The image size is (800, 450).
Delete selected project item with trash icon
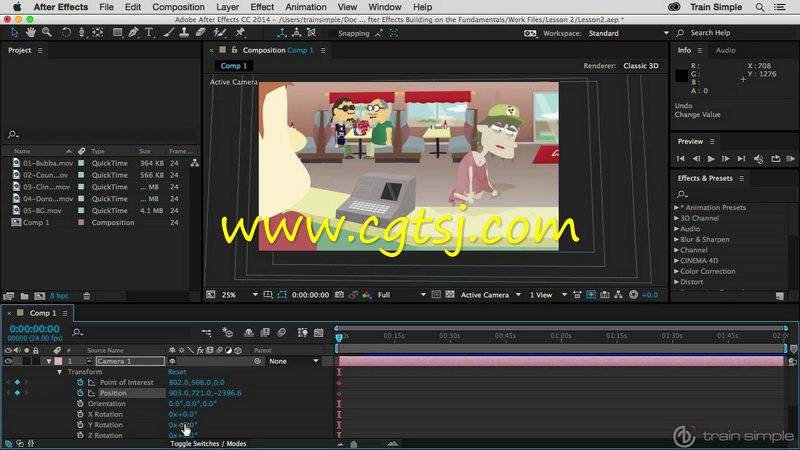pyautogui.click(x=87, y=296)
